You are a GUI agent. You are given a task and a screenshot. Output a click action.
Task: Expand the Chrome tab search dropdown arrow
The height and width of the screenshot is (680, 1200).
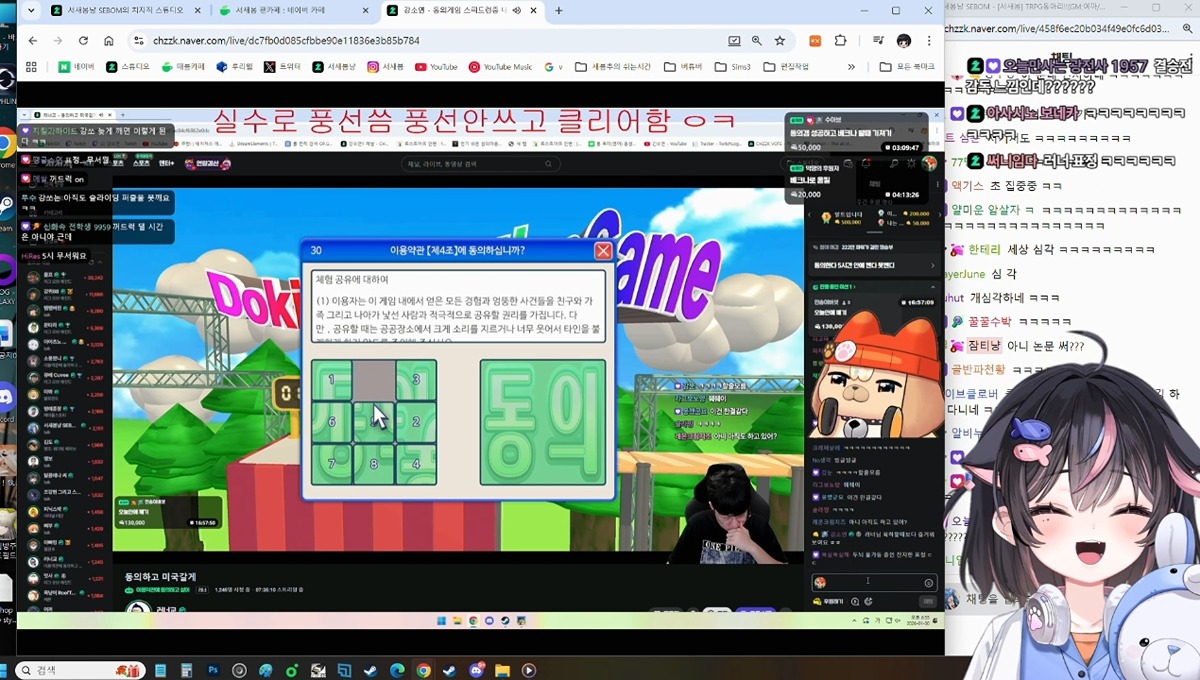[x=31, y=11]
